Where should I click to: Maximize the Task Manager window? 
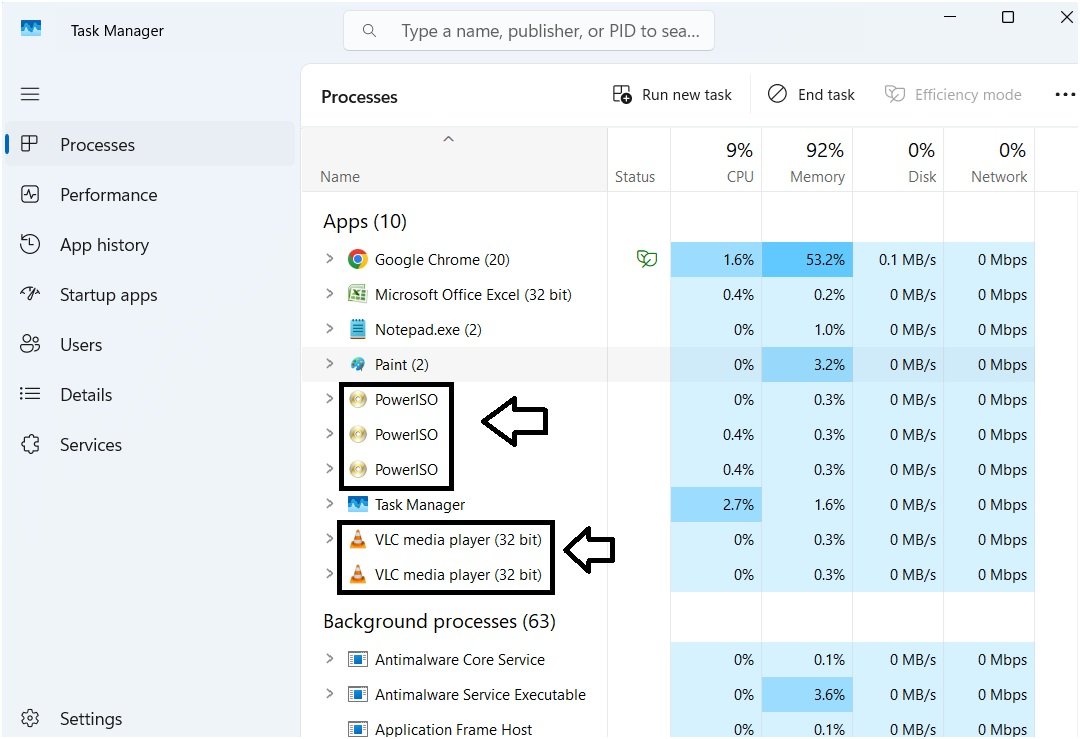click(1008, 17)
